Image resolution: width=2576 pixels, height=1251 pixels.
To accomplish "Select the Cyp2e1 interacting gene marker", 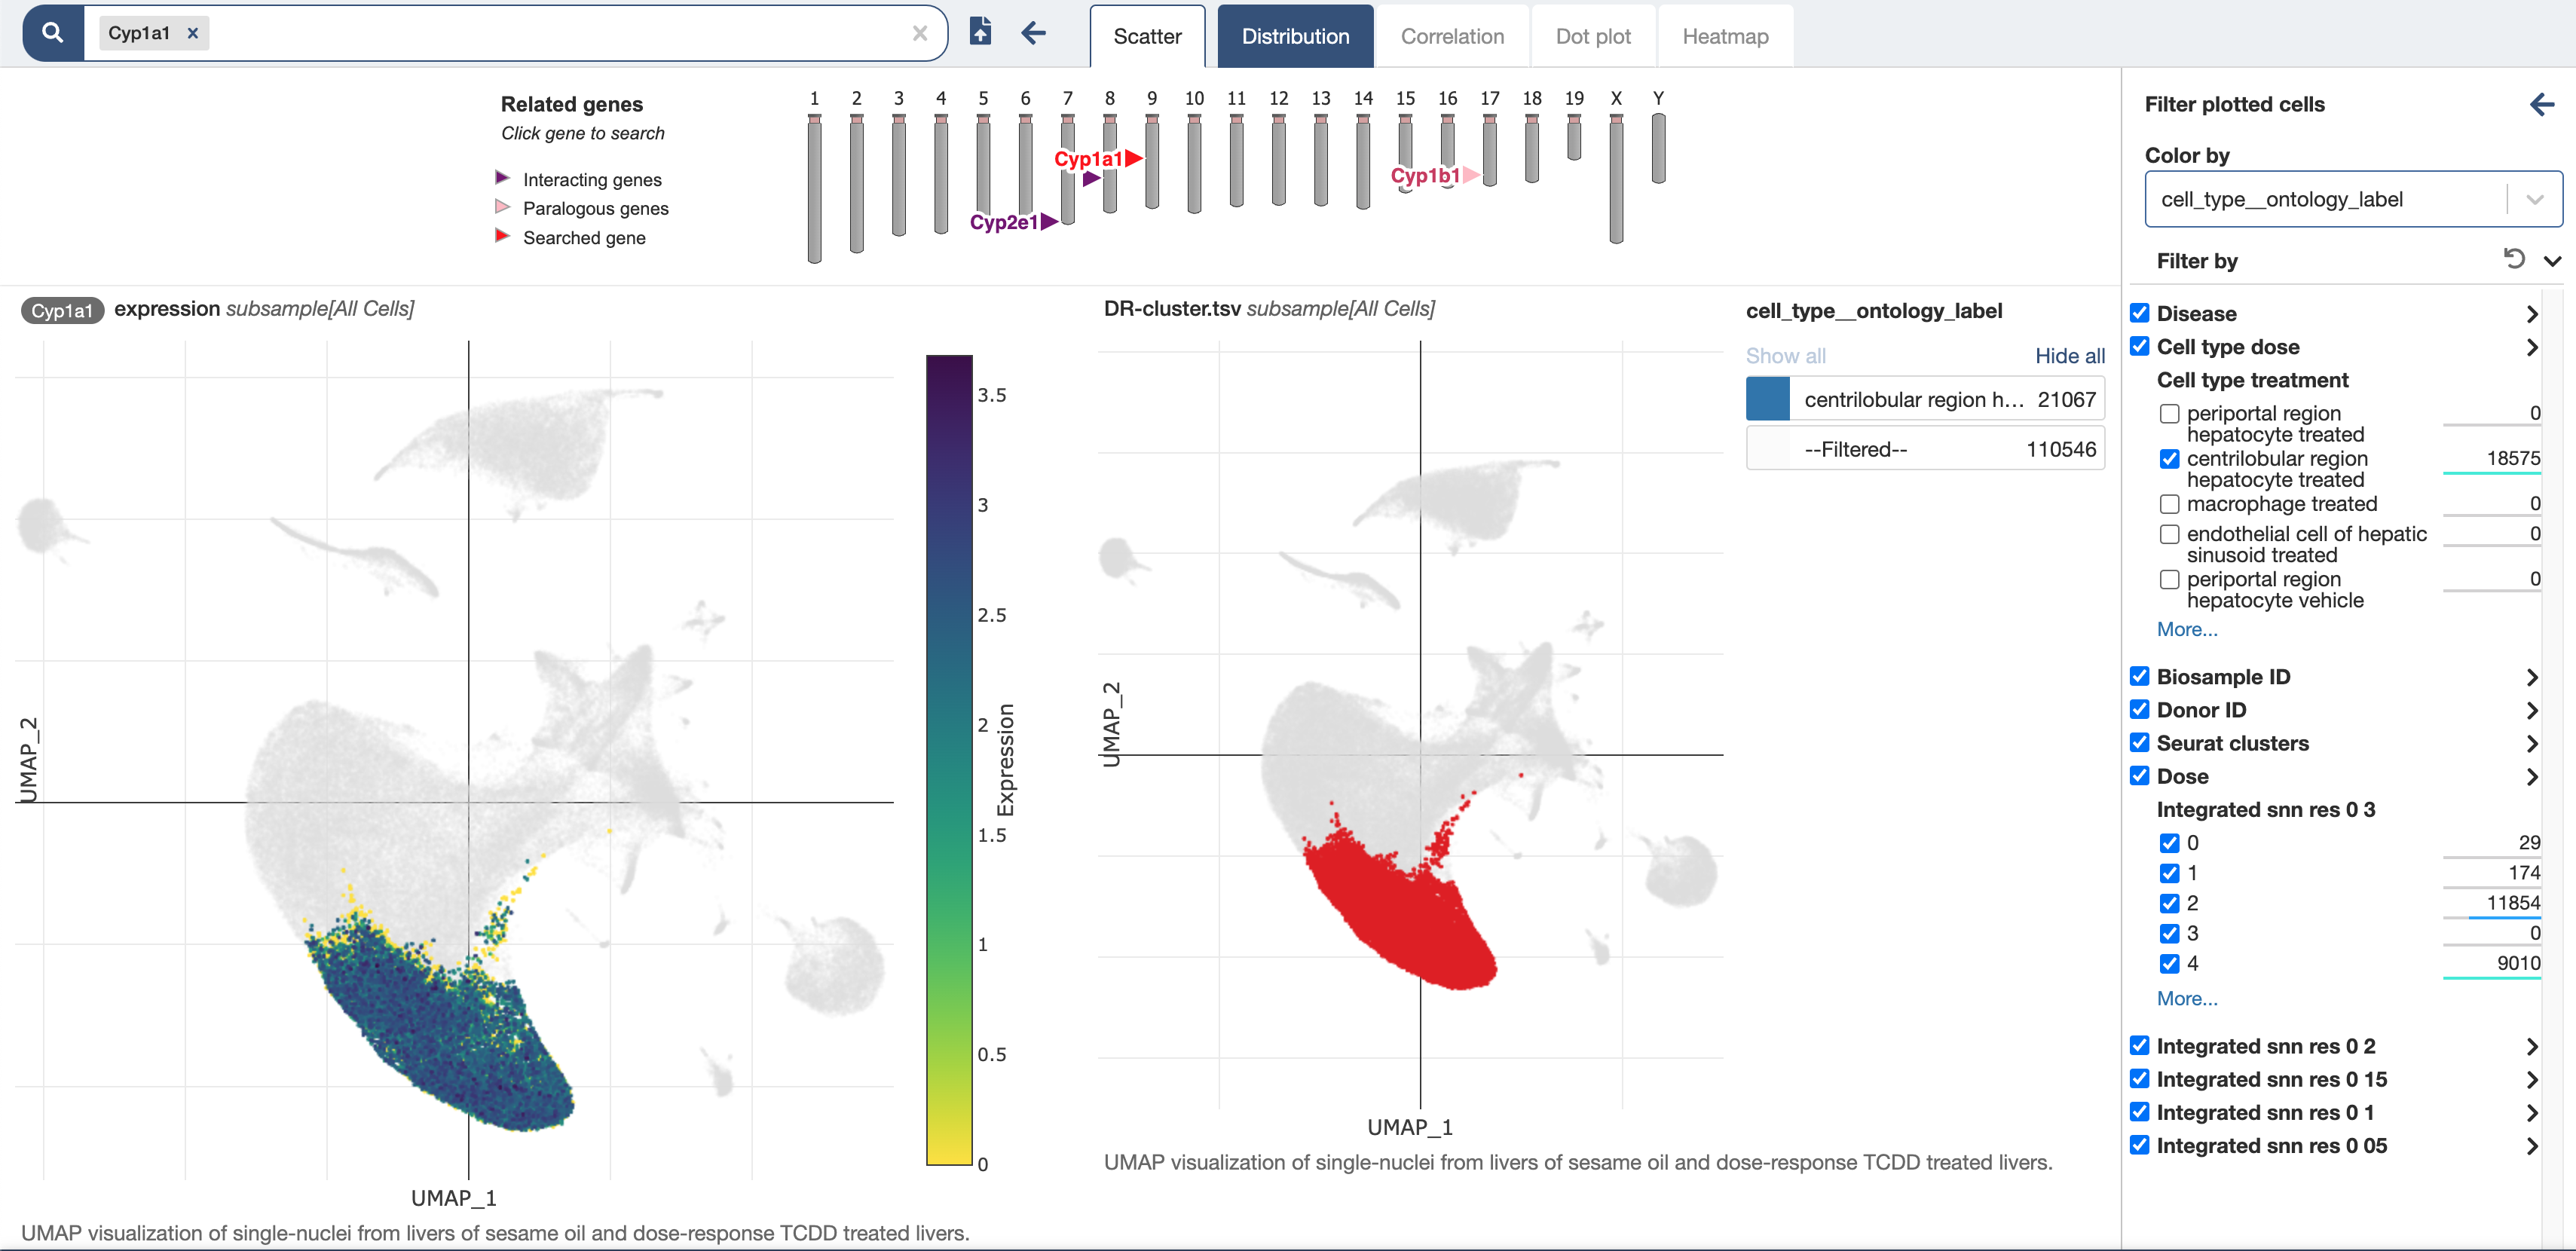I will pos(1013,222).
